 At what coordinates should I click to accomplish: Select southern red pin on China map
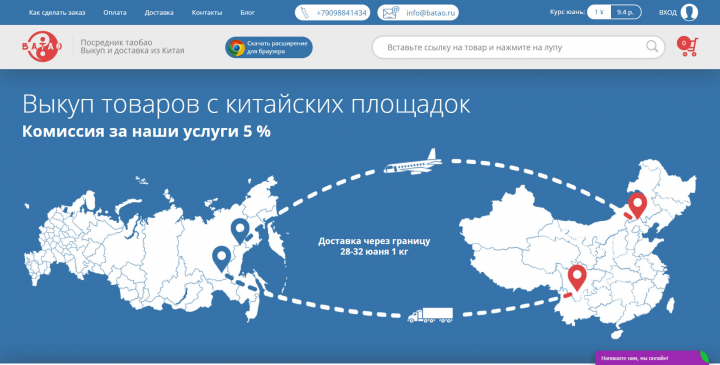point(577,278)
